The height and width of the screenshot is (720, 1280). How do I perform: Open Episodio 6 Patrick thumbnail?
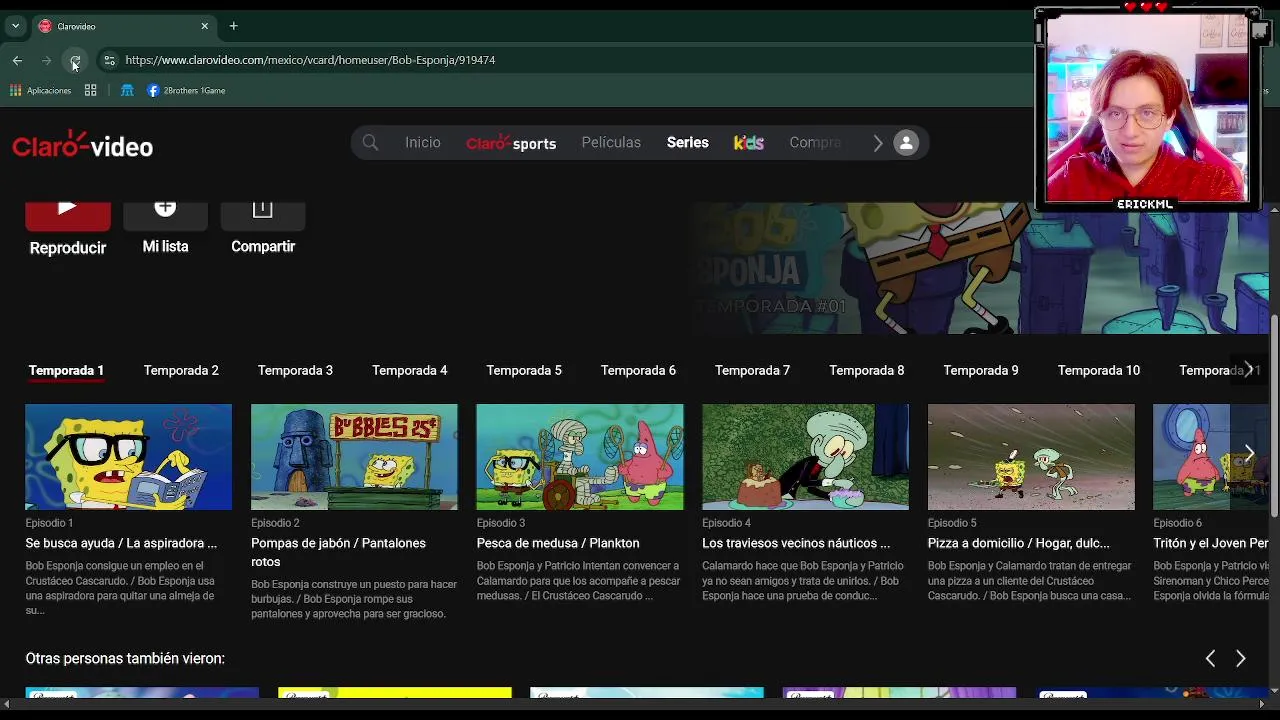click(x=1211, y=457)
